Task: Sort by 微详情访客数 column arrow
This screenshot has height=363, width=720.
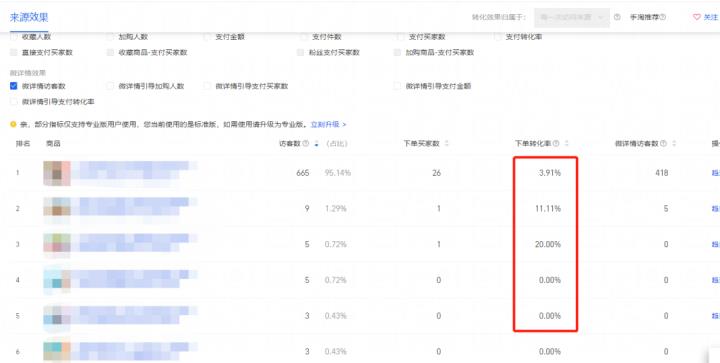Action: 674,144
